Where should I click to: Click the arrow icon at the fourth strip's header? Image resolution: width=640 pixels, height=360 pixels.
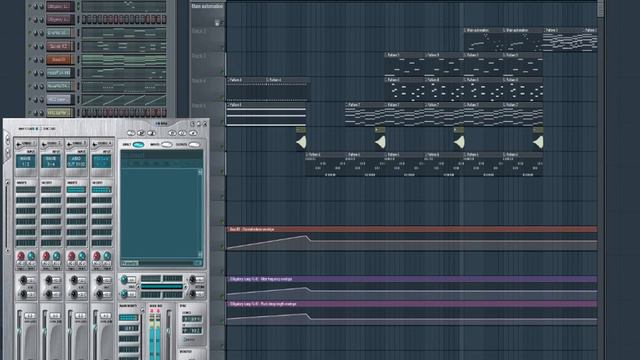(95, 144)
